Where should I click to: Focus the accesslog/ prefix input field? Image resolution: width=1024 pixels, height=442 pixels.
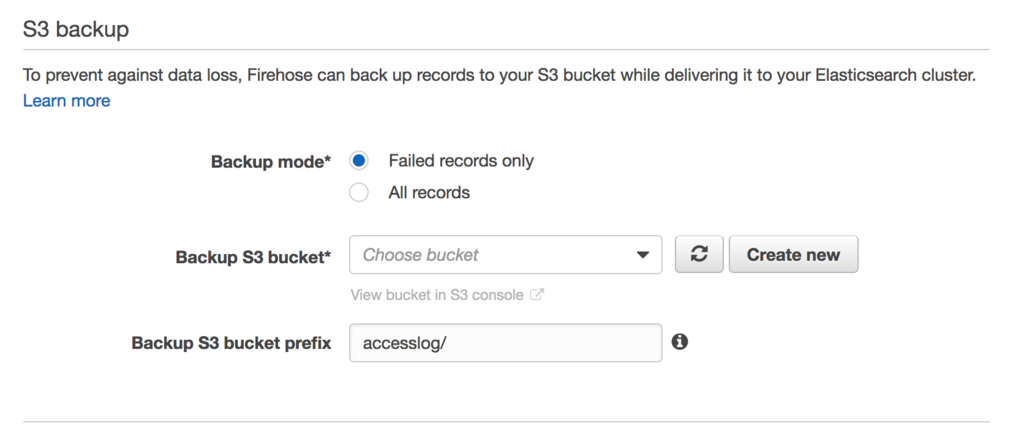tap(505, 343)
